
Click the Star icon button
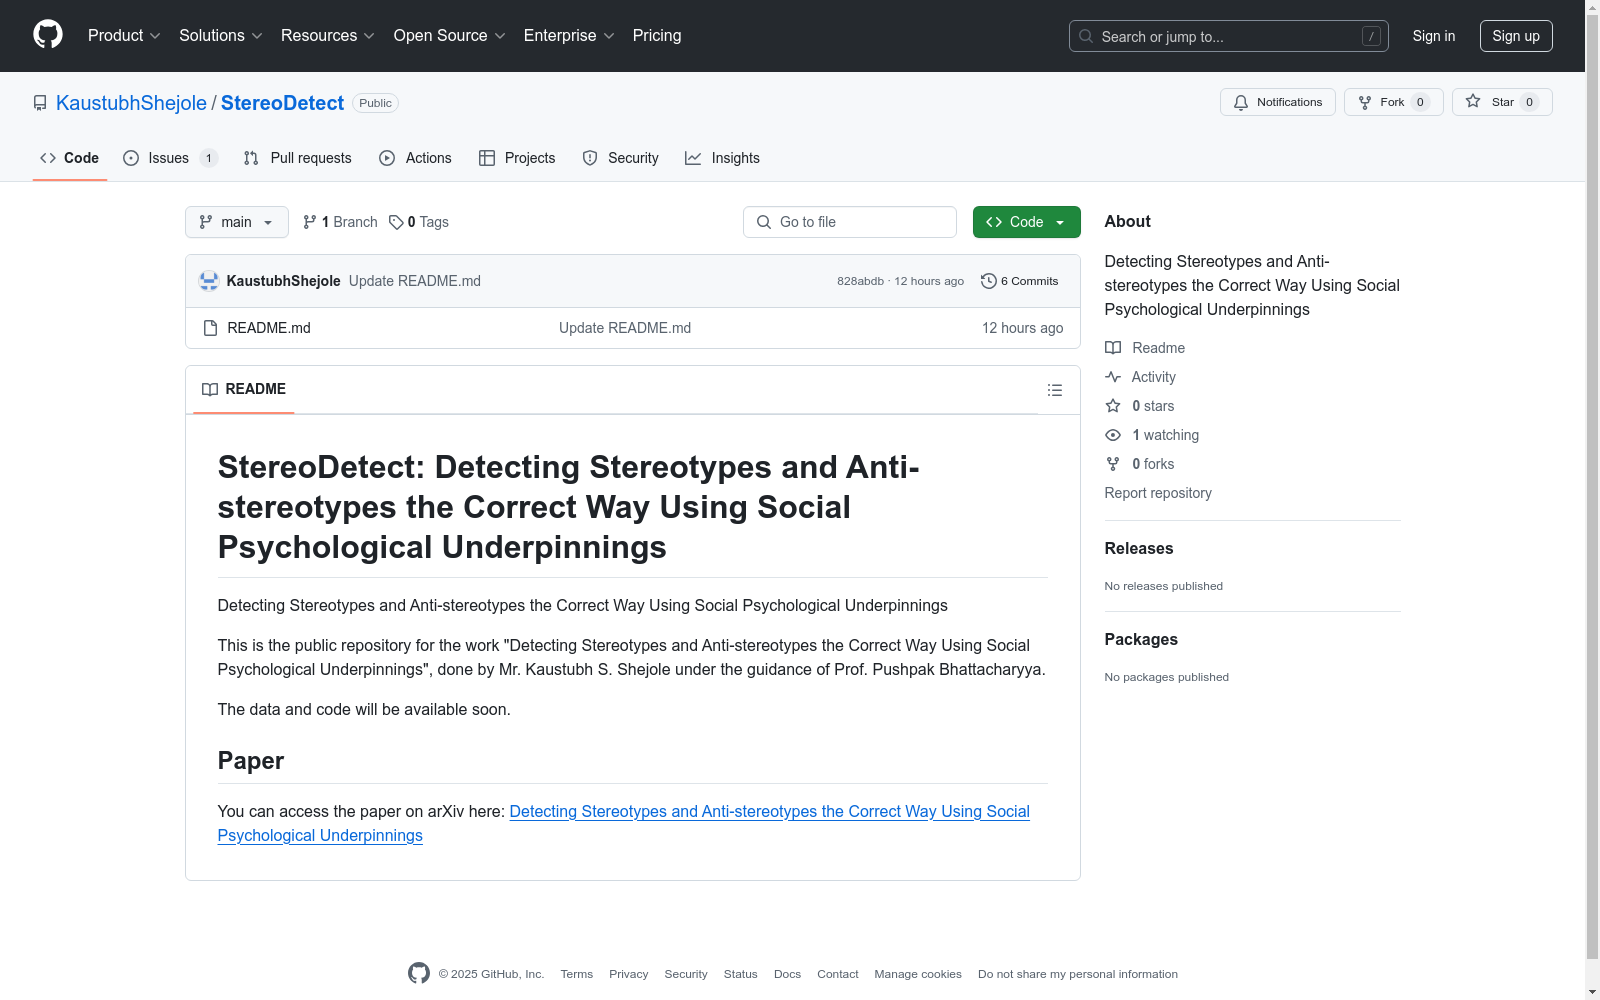tap(1473, 102)
